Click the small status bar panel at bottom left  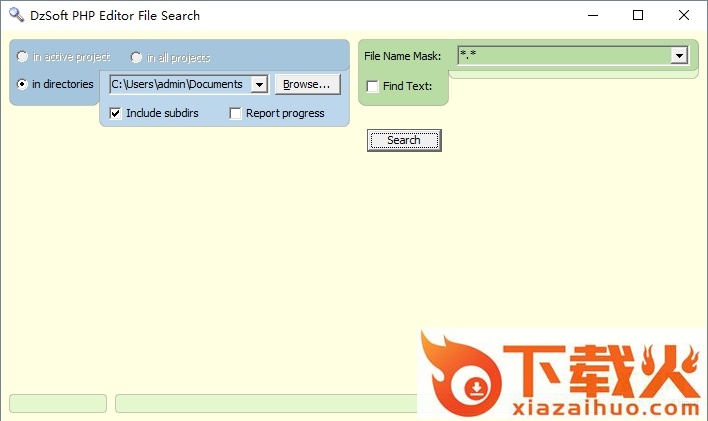(58, 403)
